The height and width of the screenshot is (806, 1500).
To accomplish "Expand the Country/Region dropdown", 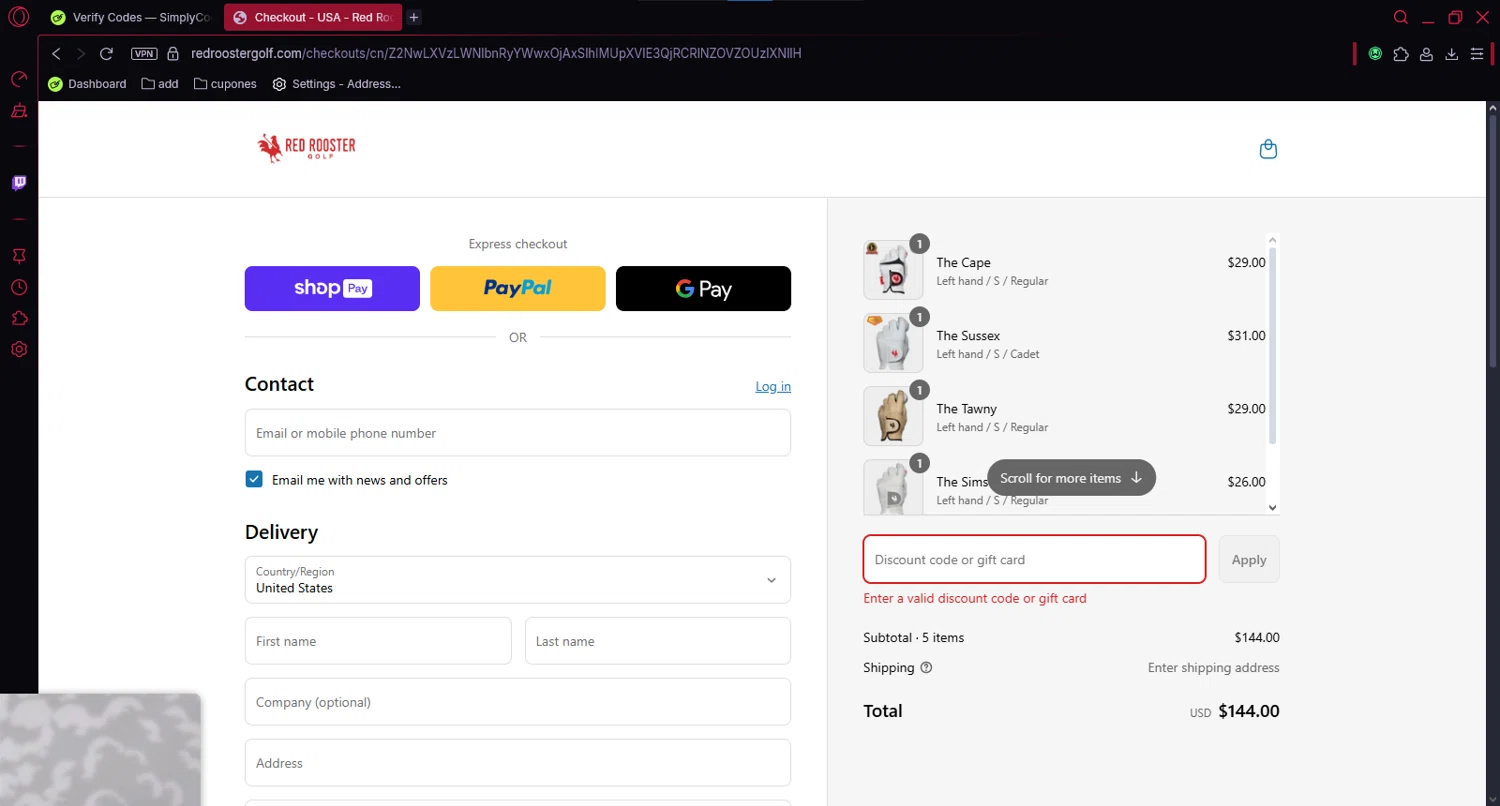I will pos(518,580).
